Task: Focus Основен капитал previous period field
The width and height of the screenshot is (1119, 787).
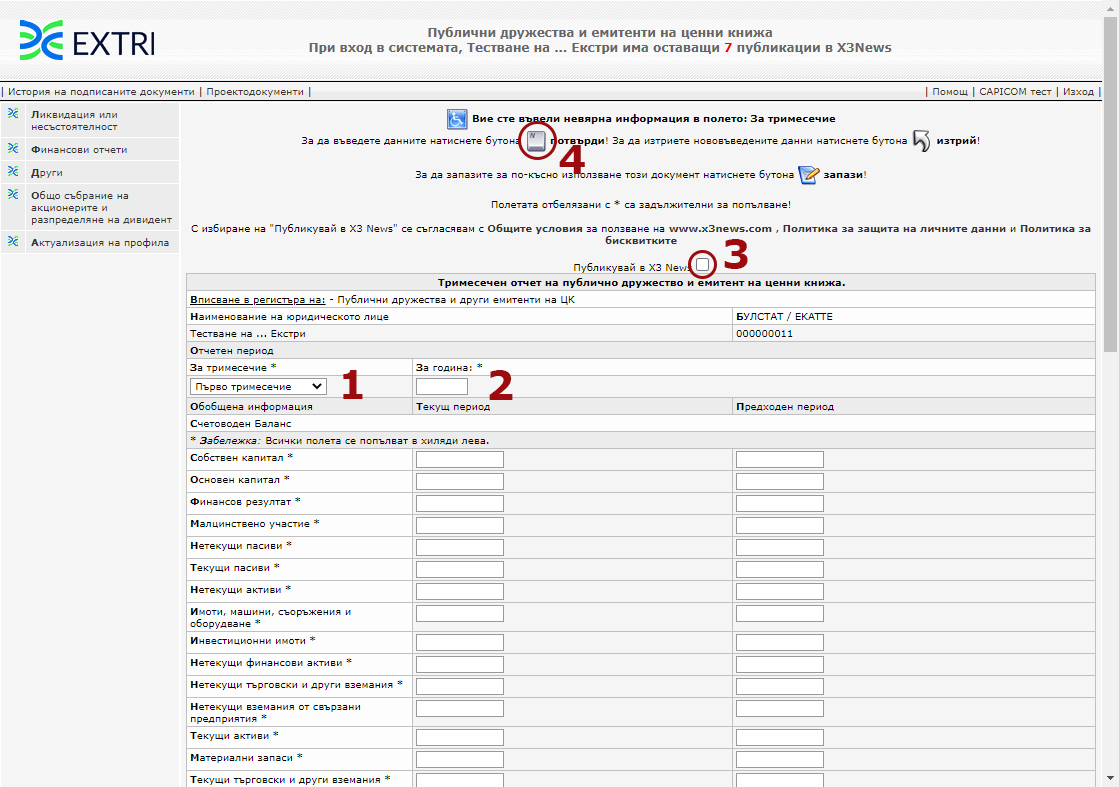Action: [779, 482]
